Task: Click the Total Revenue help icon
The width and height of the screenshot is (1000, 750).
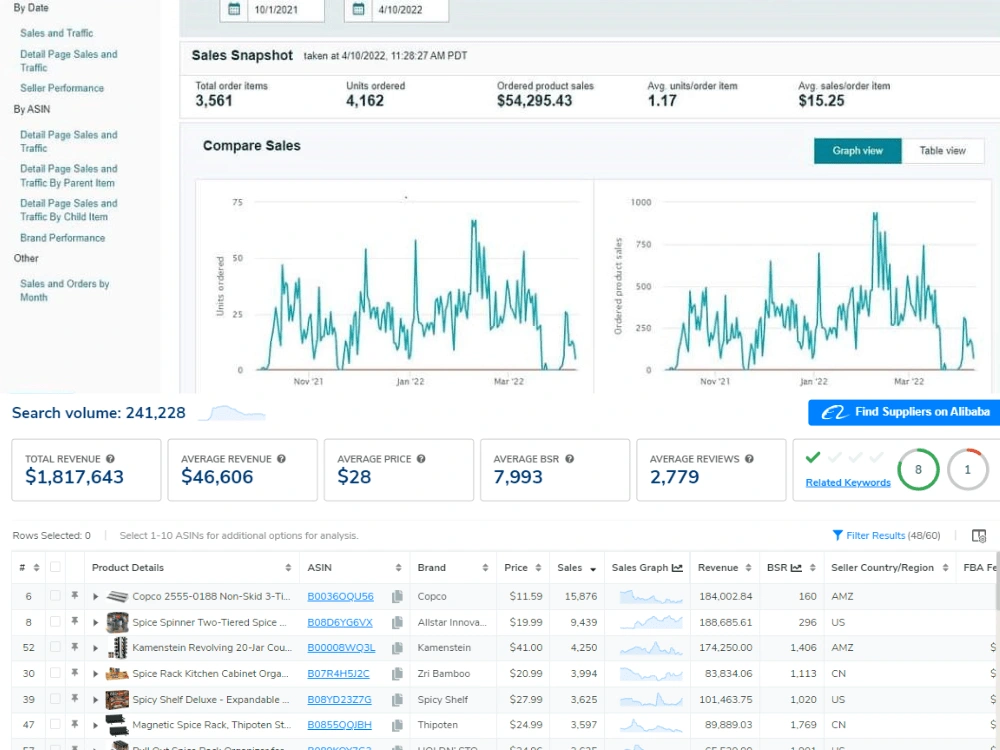Action: tap(110, 459)
